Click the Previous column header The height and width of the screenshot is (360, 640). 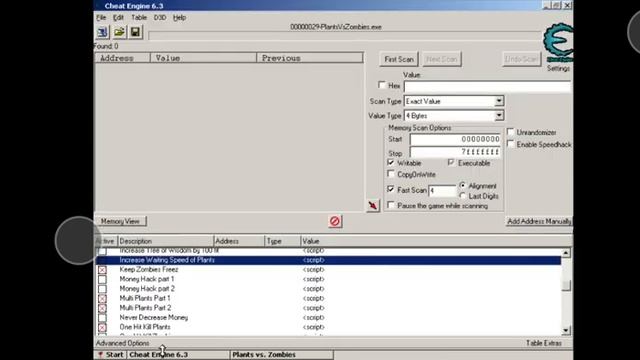[310, 58]
